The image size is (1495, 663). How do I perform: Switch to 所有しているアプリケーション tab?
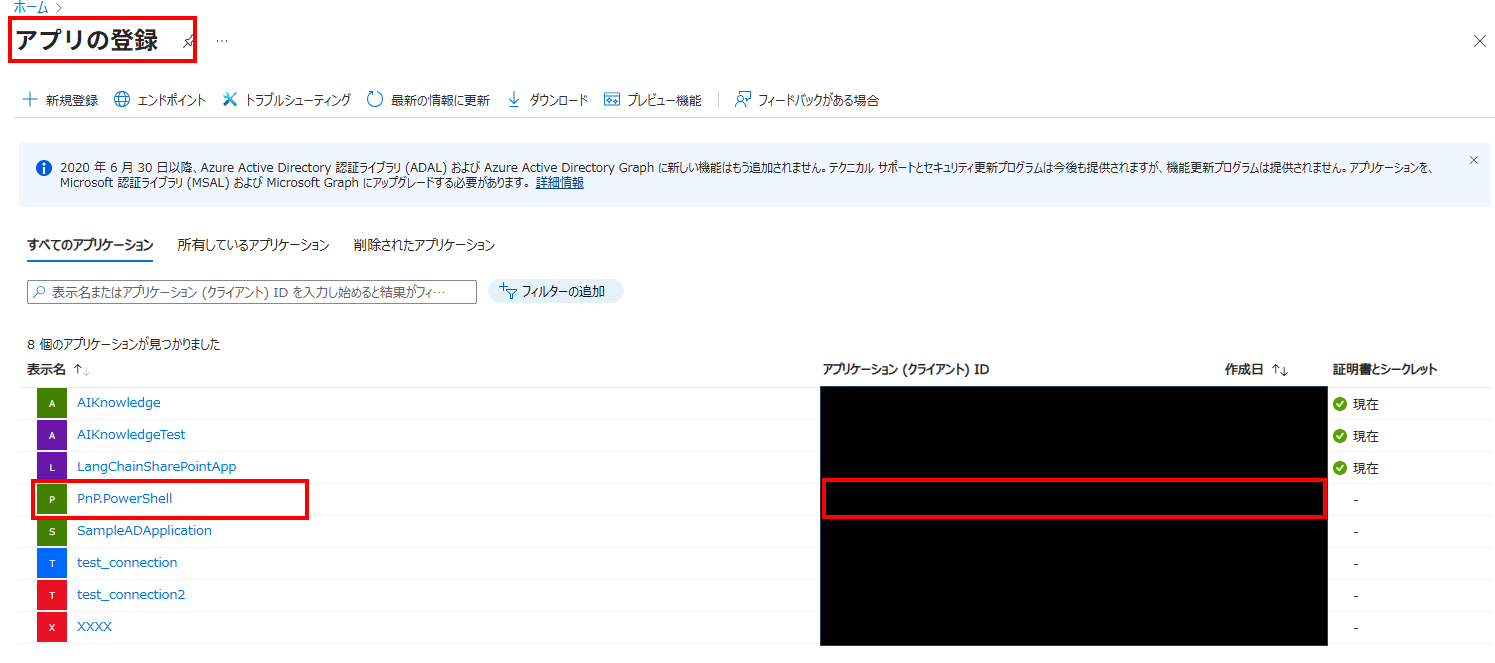pyautogui.click(x=253, y=245)
